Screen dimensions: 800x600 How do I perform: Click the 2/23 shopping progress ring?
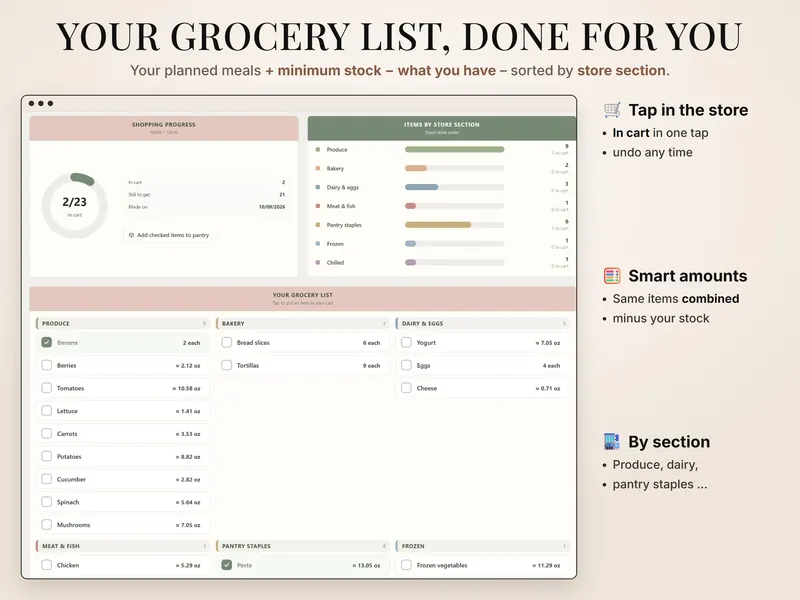pos(74,205)
